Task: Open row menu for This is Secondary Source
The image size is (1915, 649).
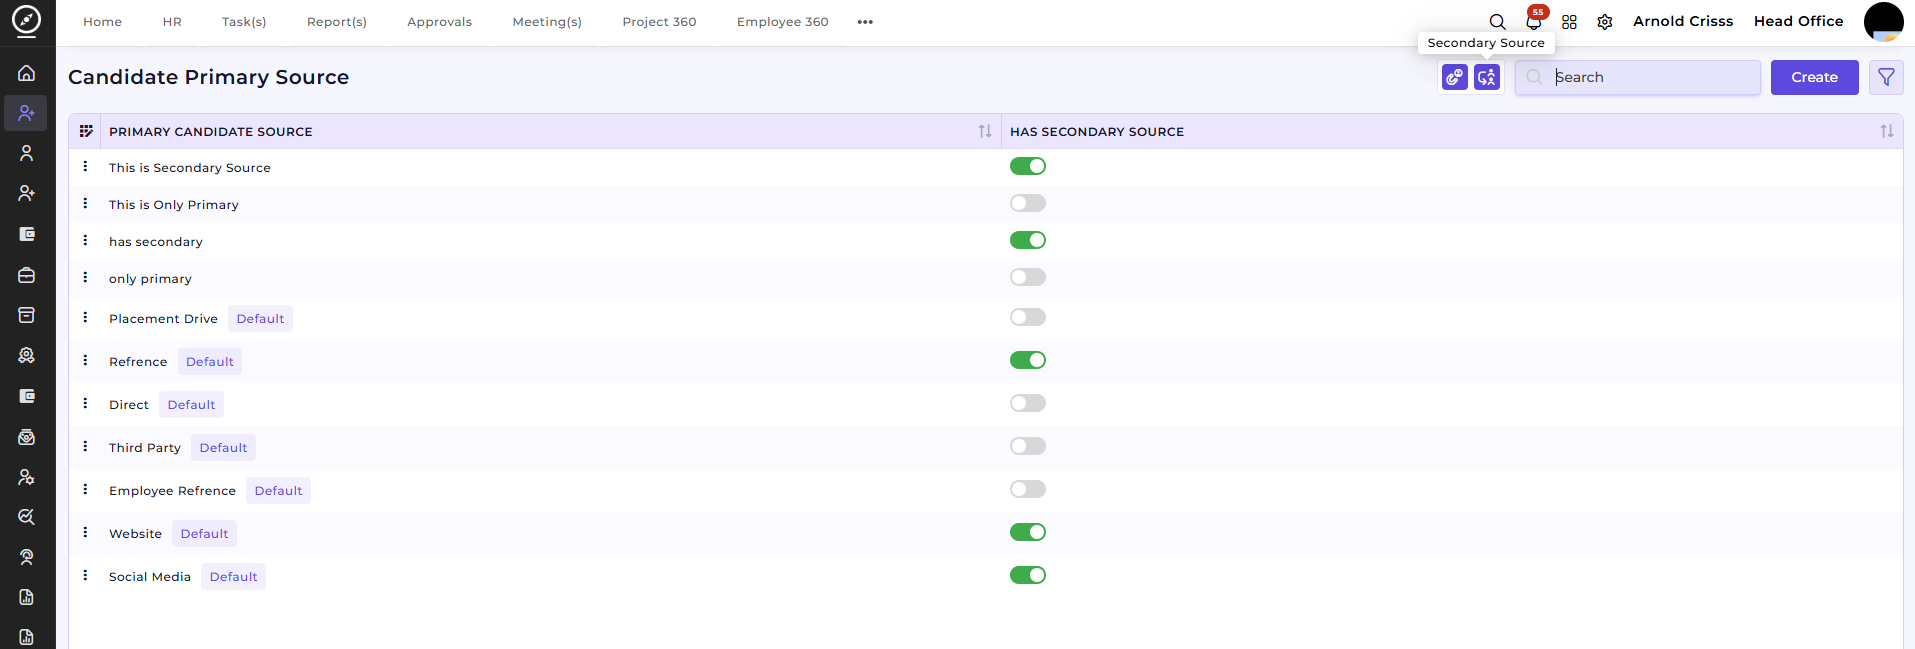Action: [85, 166]
